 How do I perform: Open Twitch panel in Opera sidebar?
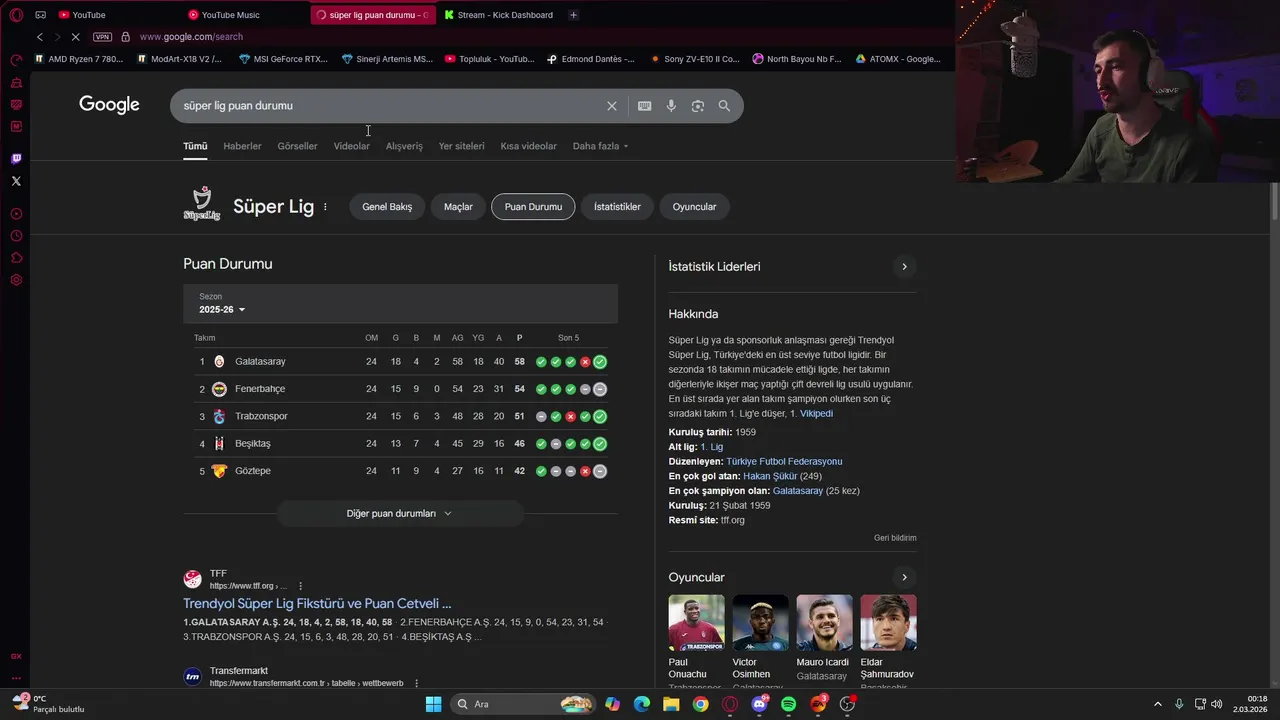[16, 159]
